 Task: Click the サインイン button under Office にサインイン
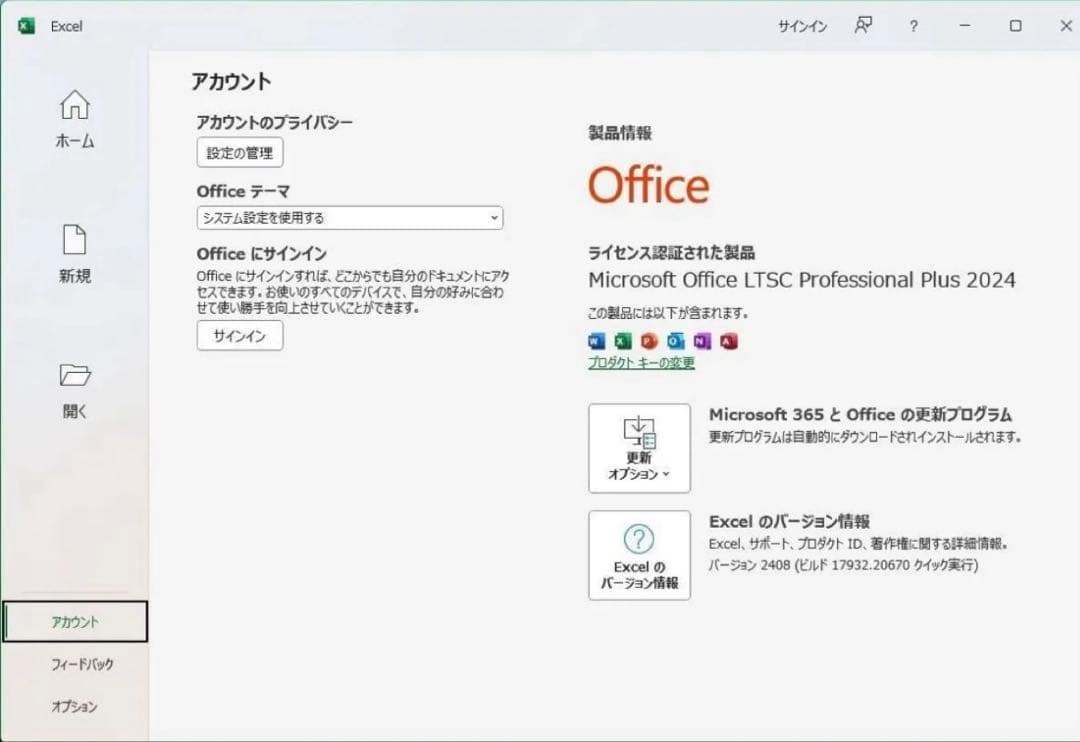[x=239, y=336]
